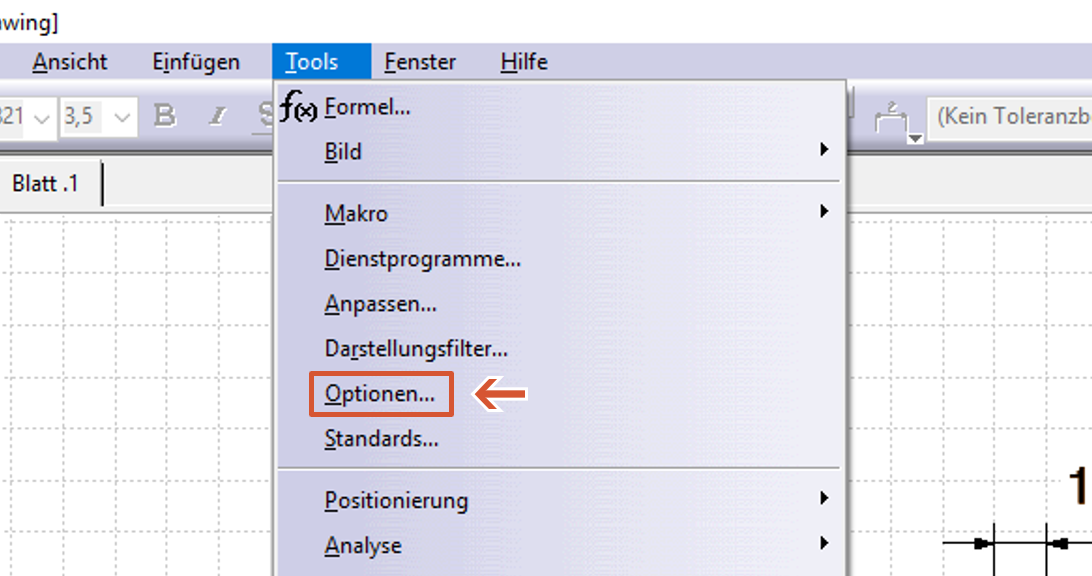Screen dimensions: 1092x576
Task: Expand the Makro submenu arrow
Action: (824, 212)
